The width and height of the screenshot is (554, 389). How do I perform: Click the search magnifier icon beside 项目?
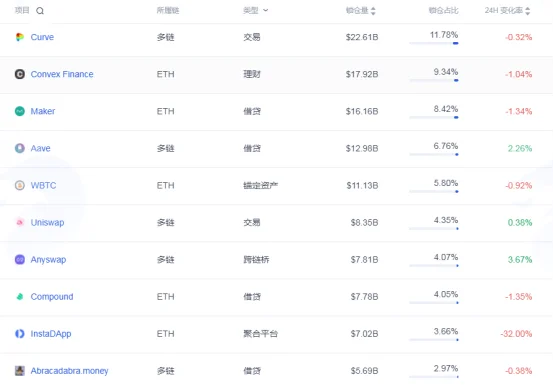tap(40, 11)
